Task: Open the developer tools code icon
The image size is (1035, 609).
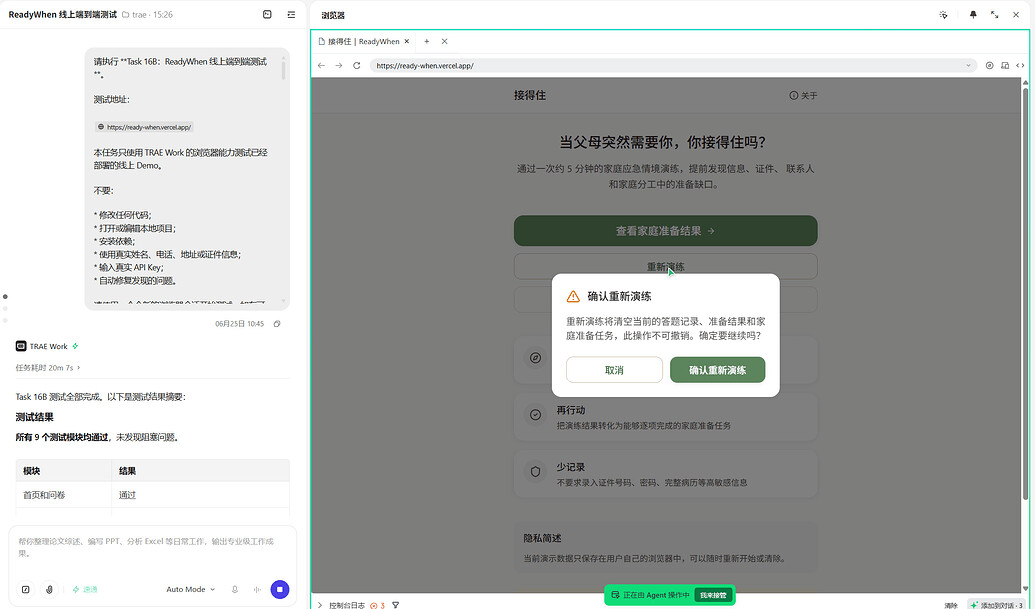Action: [1020, 65]
